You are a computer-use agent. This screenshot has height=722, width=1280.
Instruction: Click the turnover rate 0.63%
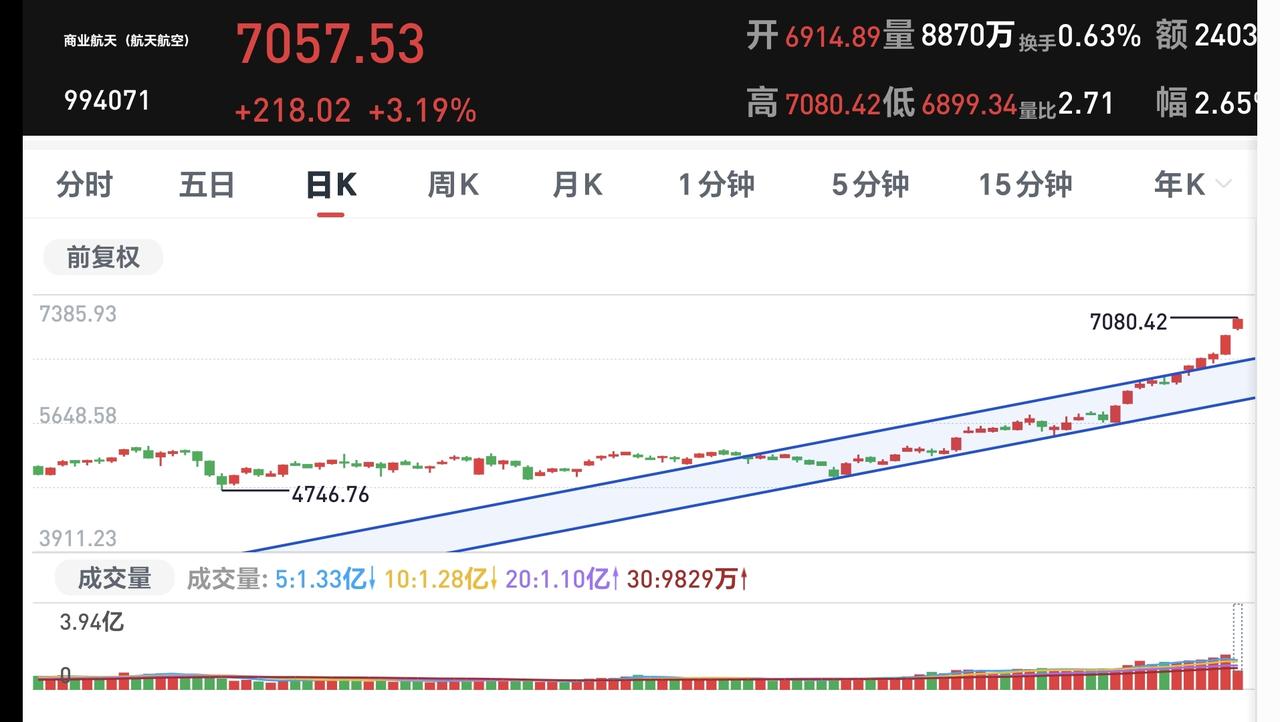tap(1099, 36)
